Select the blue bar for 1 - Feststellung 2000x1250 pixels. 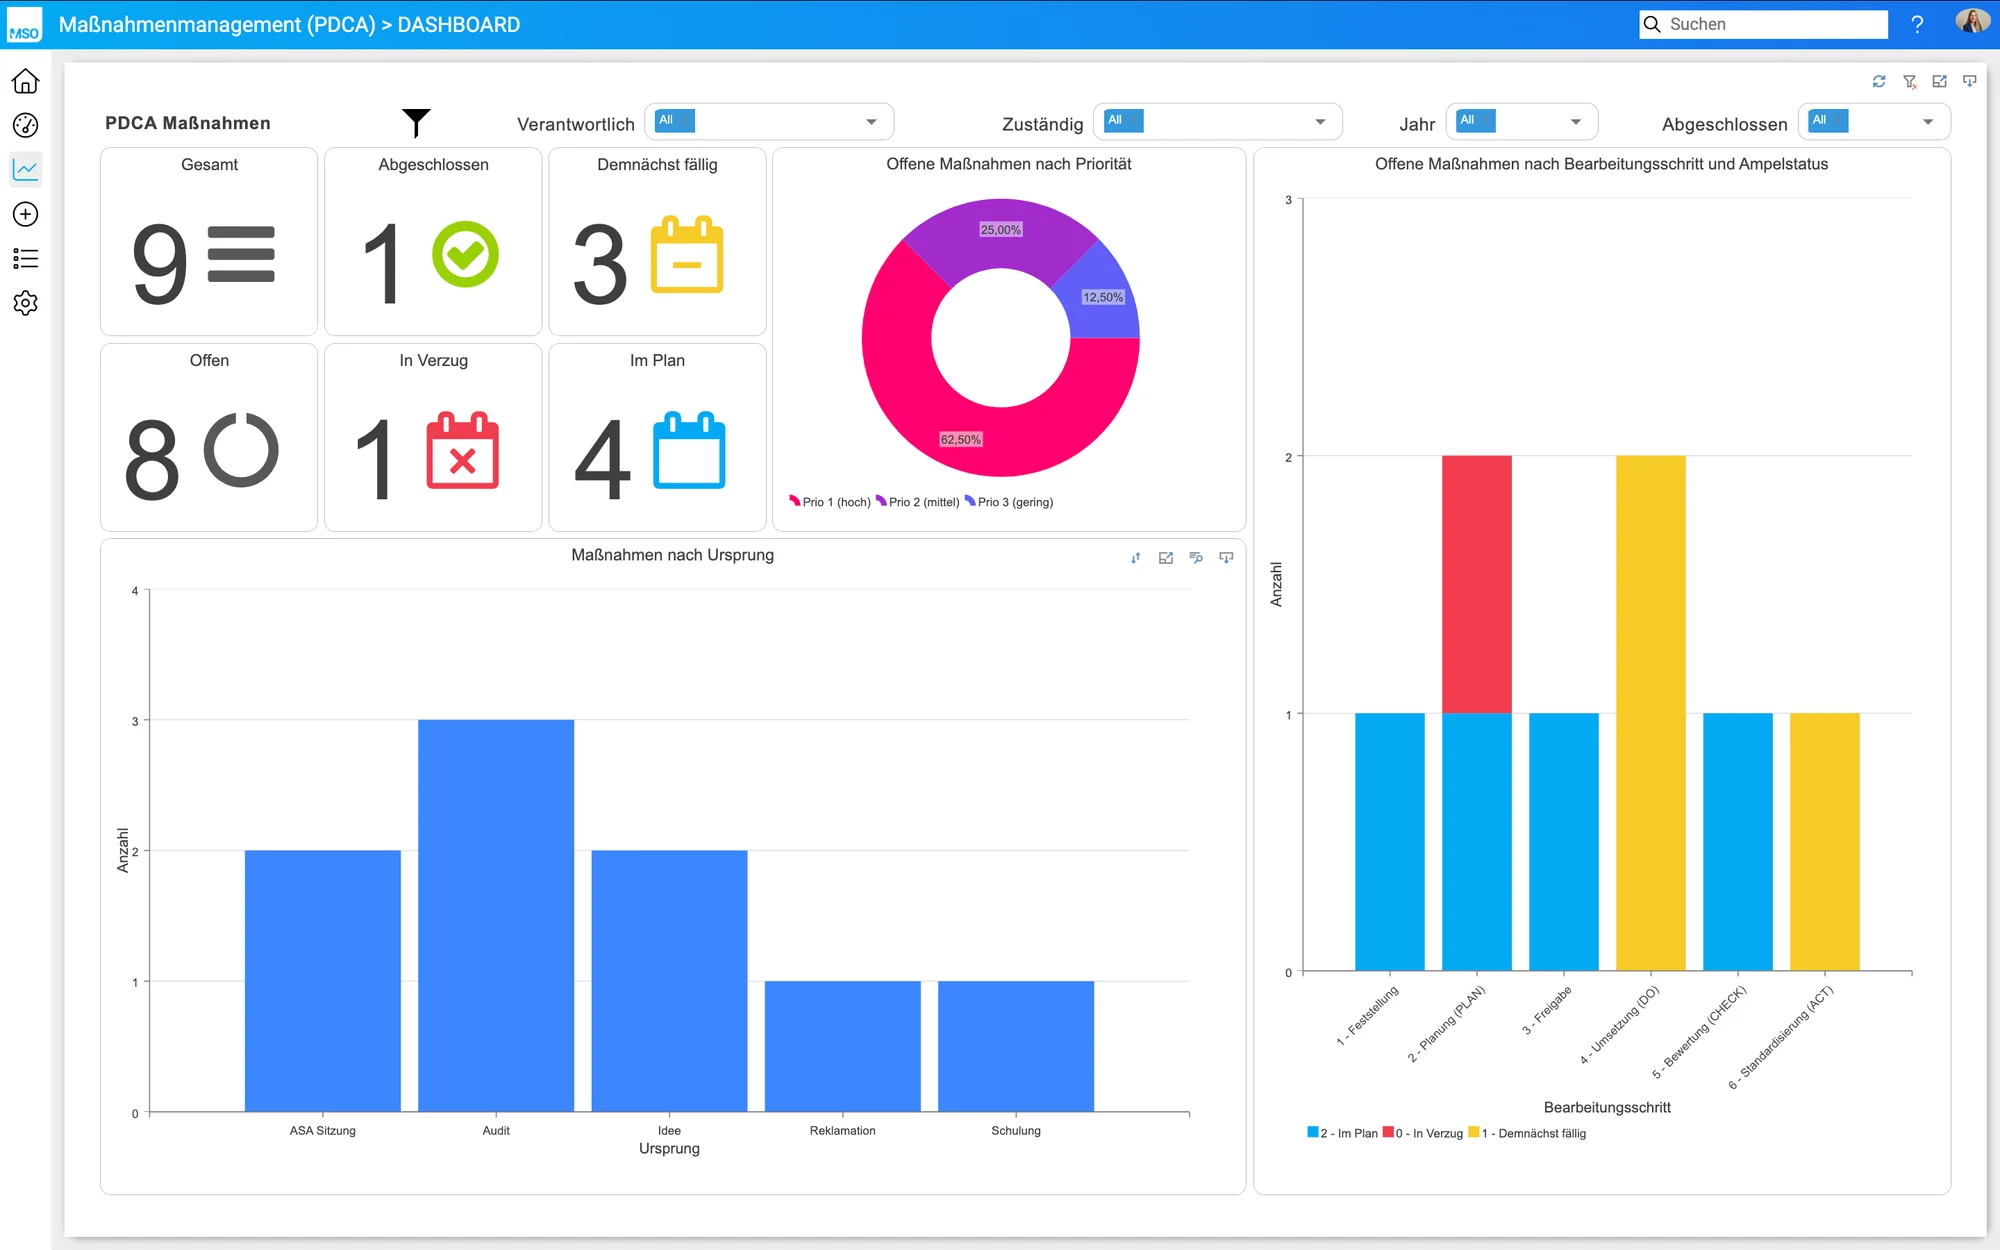tap(1390, 842)
